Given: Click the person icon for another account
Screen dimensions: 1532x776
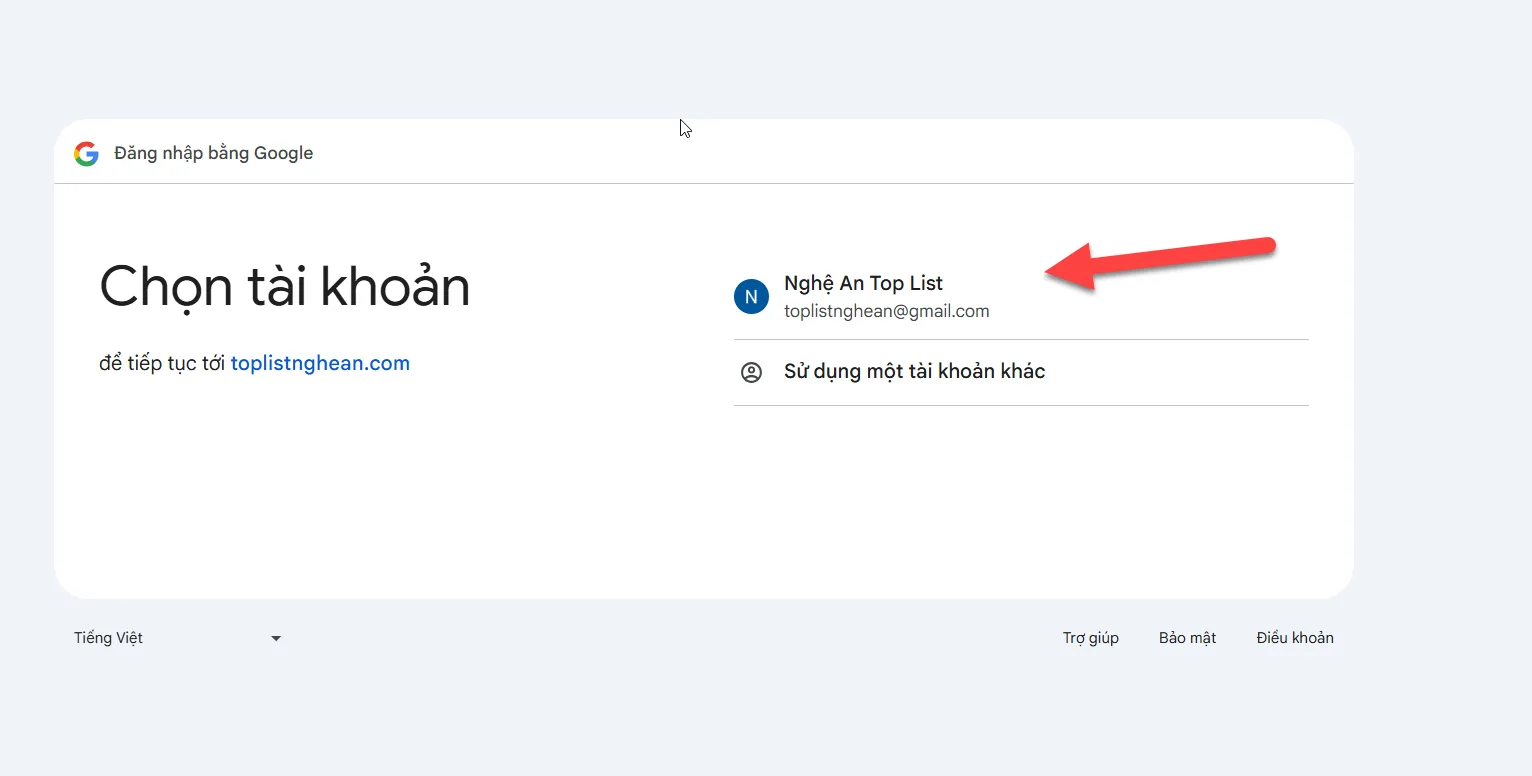Looking at the screenshot, I should pos(751,372).
